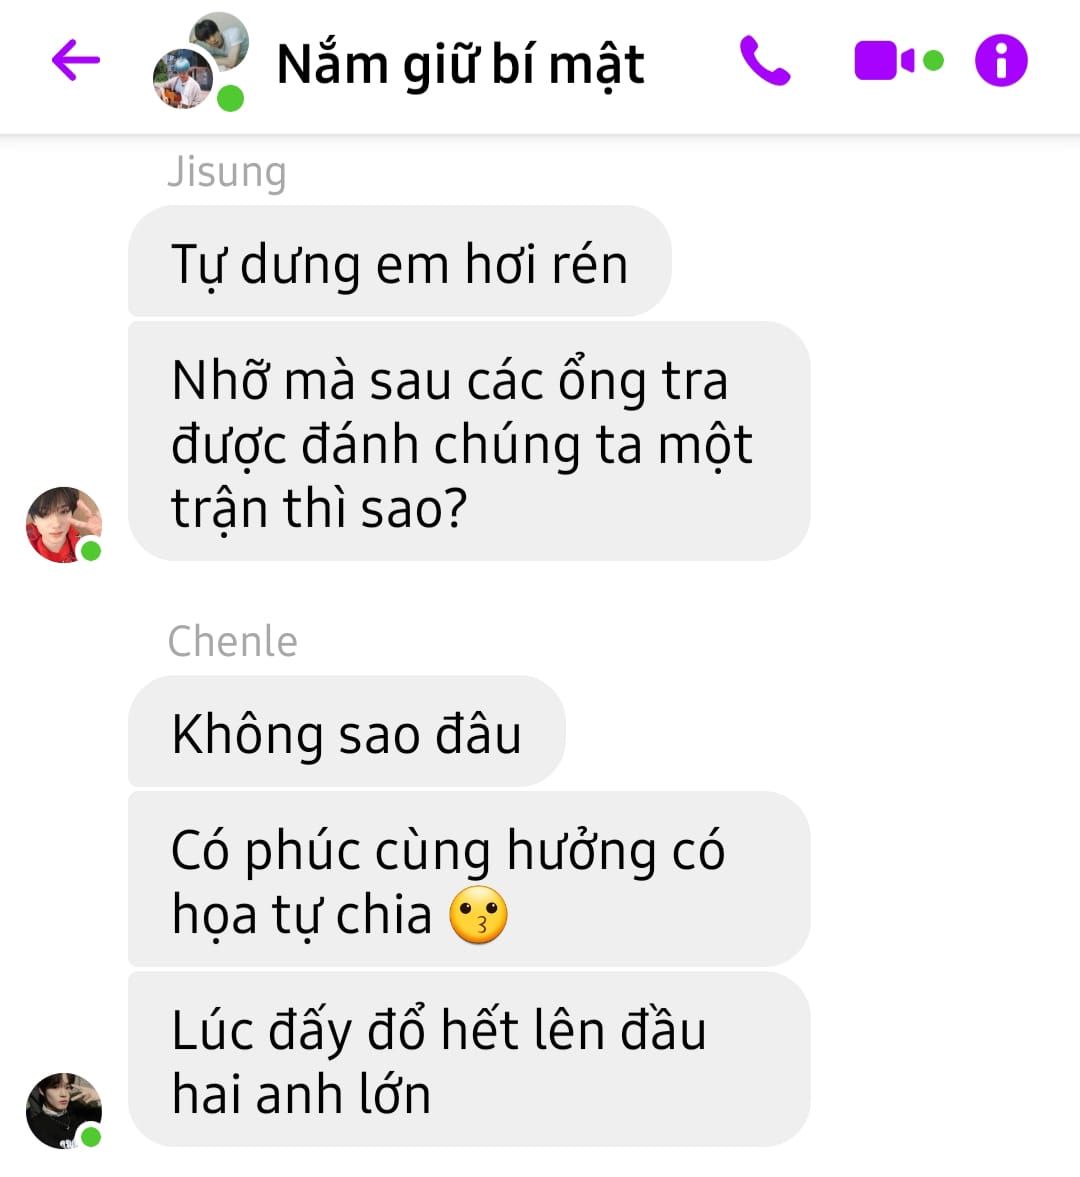
Task: Tap the sender name Jisung
Action: (227, 172)
